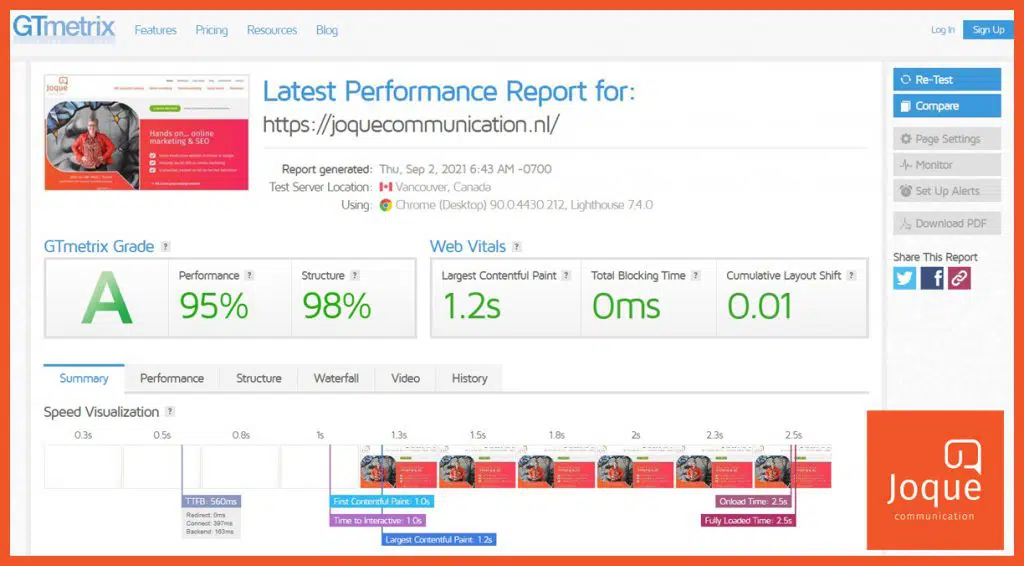Click the Time to Interactive marker label

377,520
